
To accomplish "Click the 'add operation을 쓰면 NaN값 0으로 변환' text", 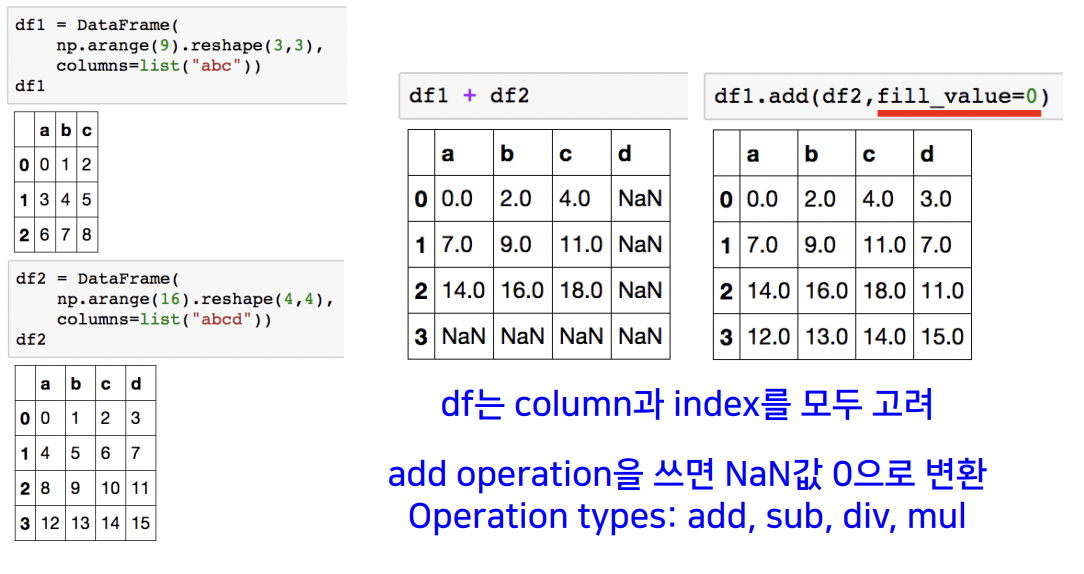I will click(x=687, y=474).
